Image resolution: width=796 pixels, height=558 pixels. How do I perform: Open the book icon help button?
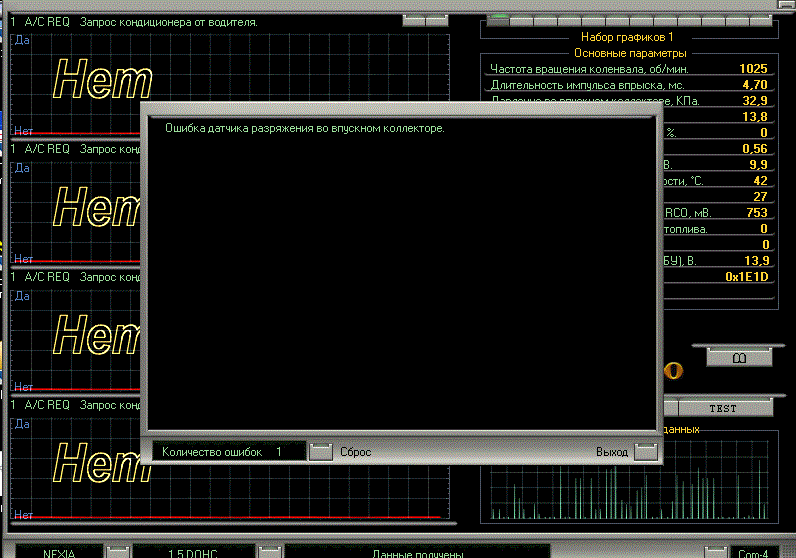[739, 358]
